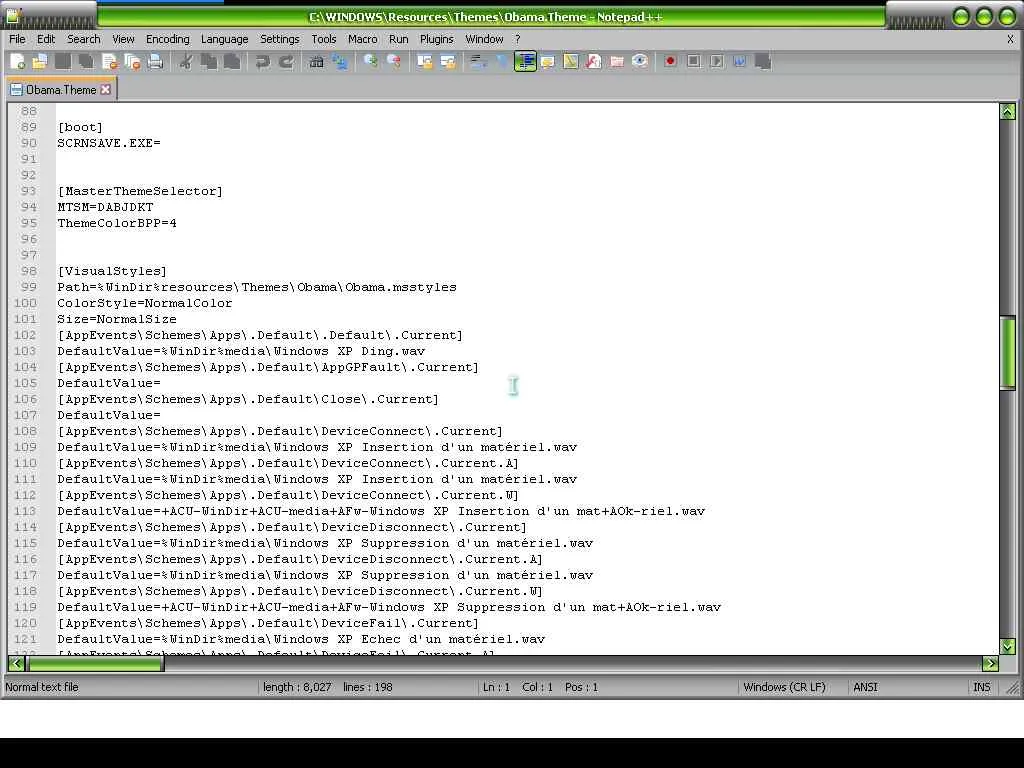Toggle Word Wrap toolbar icon
This screenshot has width=1024, height=768.
pyautogui.click(x=479, y=61)
